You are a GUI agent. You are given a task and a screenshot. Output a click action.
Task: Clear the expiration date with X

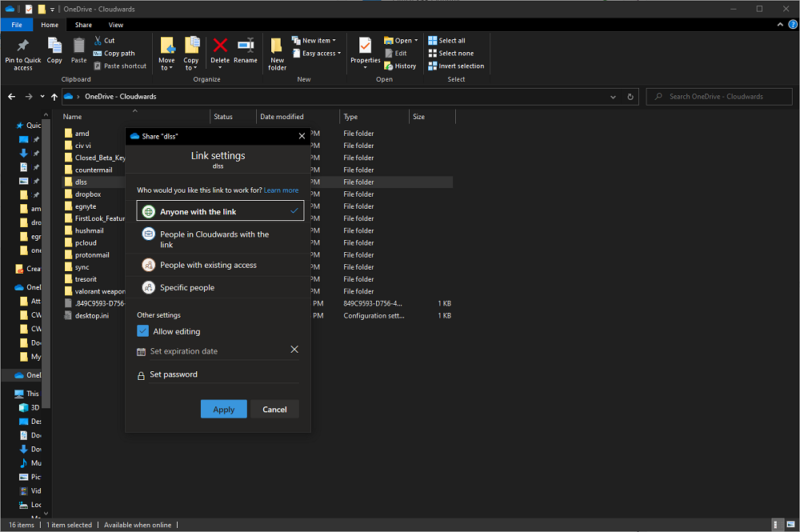click(x=294, y=349)
